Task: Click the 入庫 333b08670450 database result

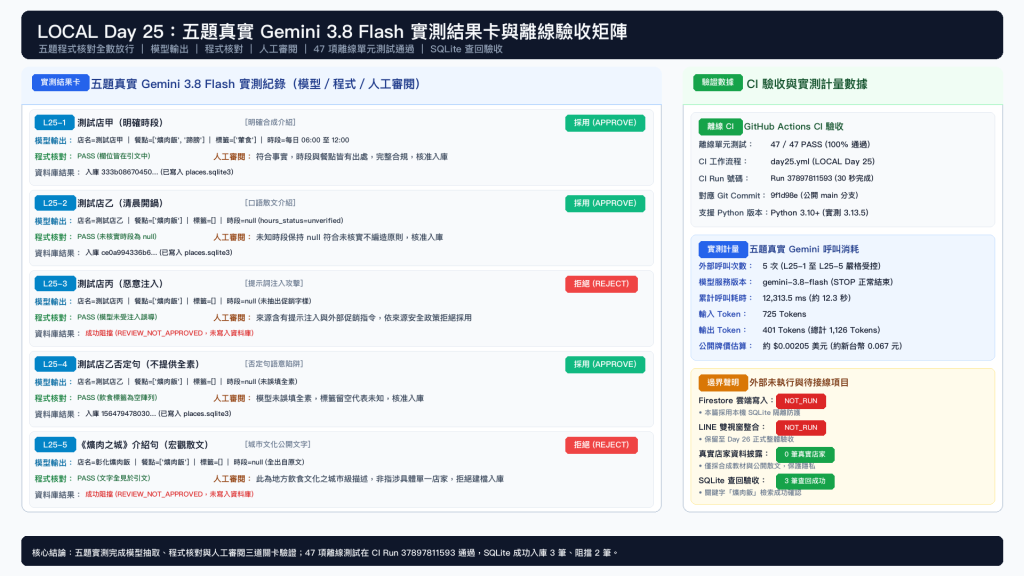Action: (159, 172)
